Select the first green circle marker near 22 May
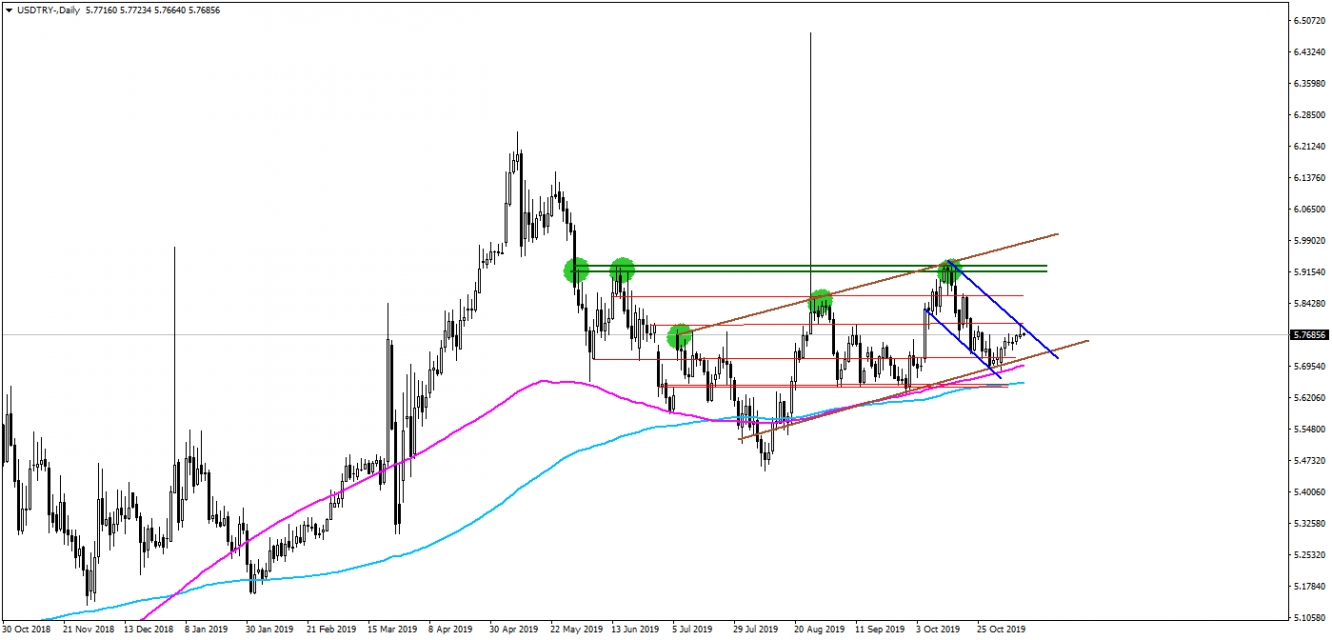The width and height of the screenshot is (1332, 640). click(x=576, y=269)
